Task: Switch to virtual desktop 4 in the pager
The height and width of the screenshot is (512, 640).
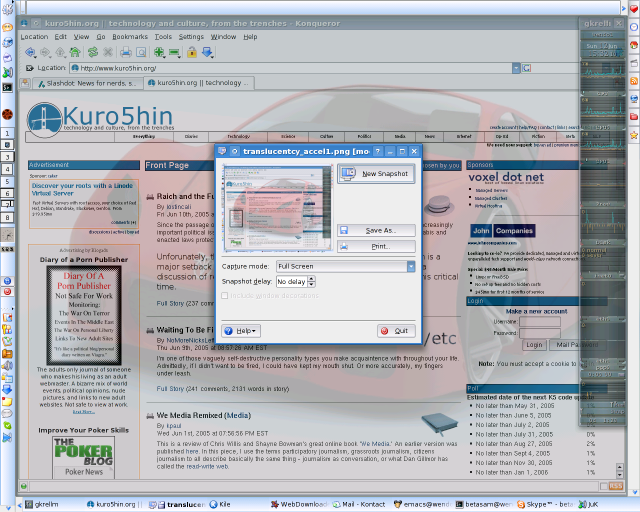Action: click(x=7, y=169)
